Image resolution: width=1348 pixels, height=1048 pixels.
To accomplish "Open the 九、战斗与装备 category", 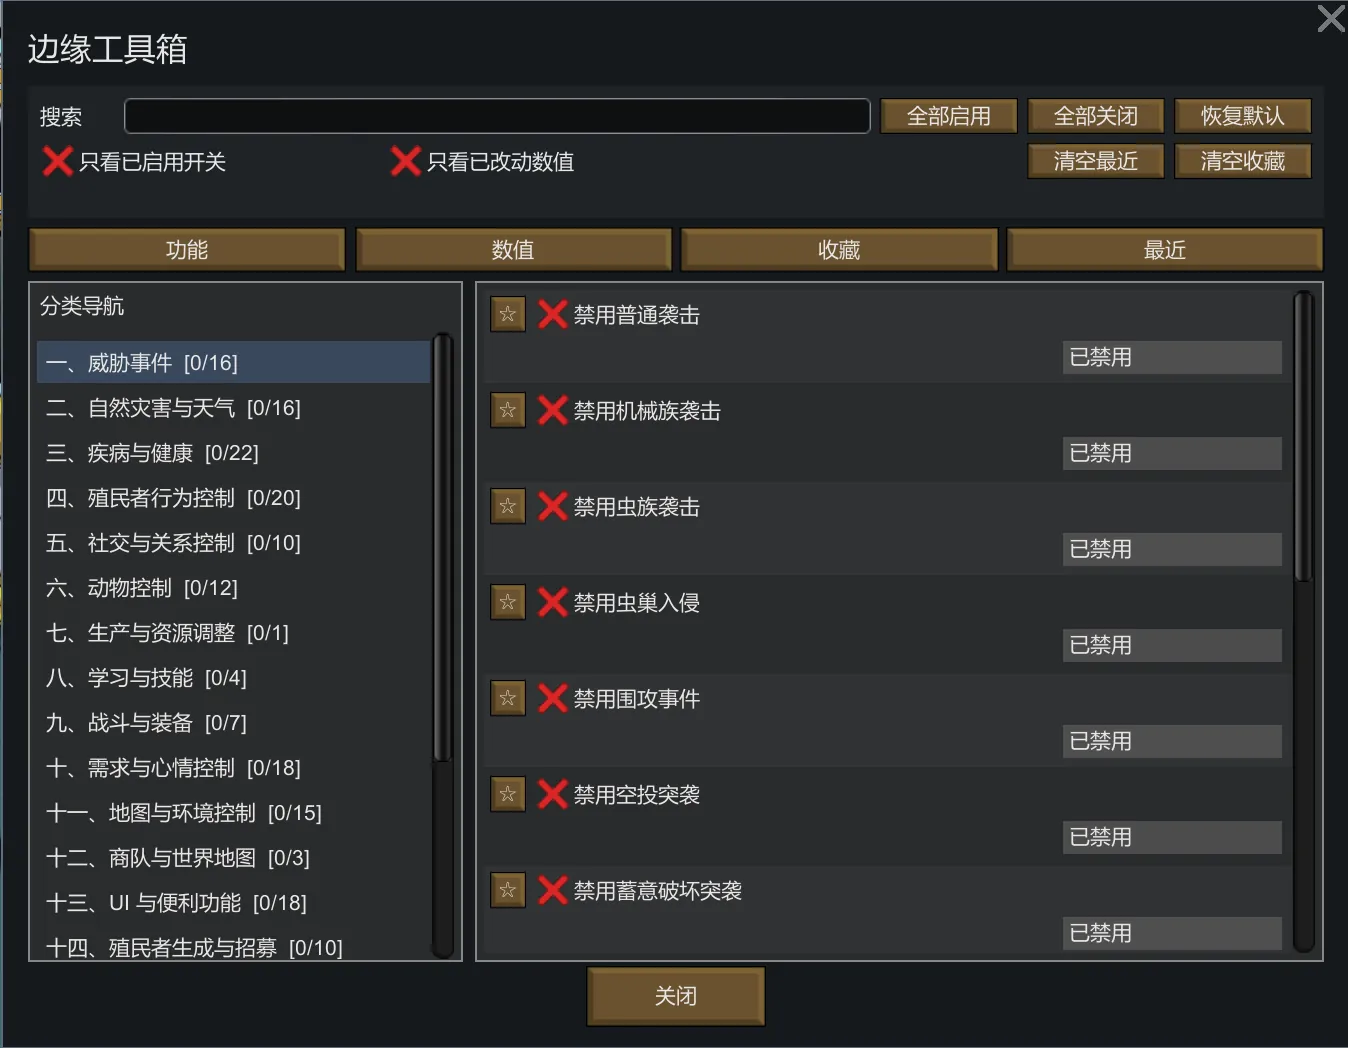I will [146, 723].
